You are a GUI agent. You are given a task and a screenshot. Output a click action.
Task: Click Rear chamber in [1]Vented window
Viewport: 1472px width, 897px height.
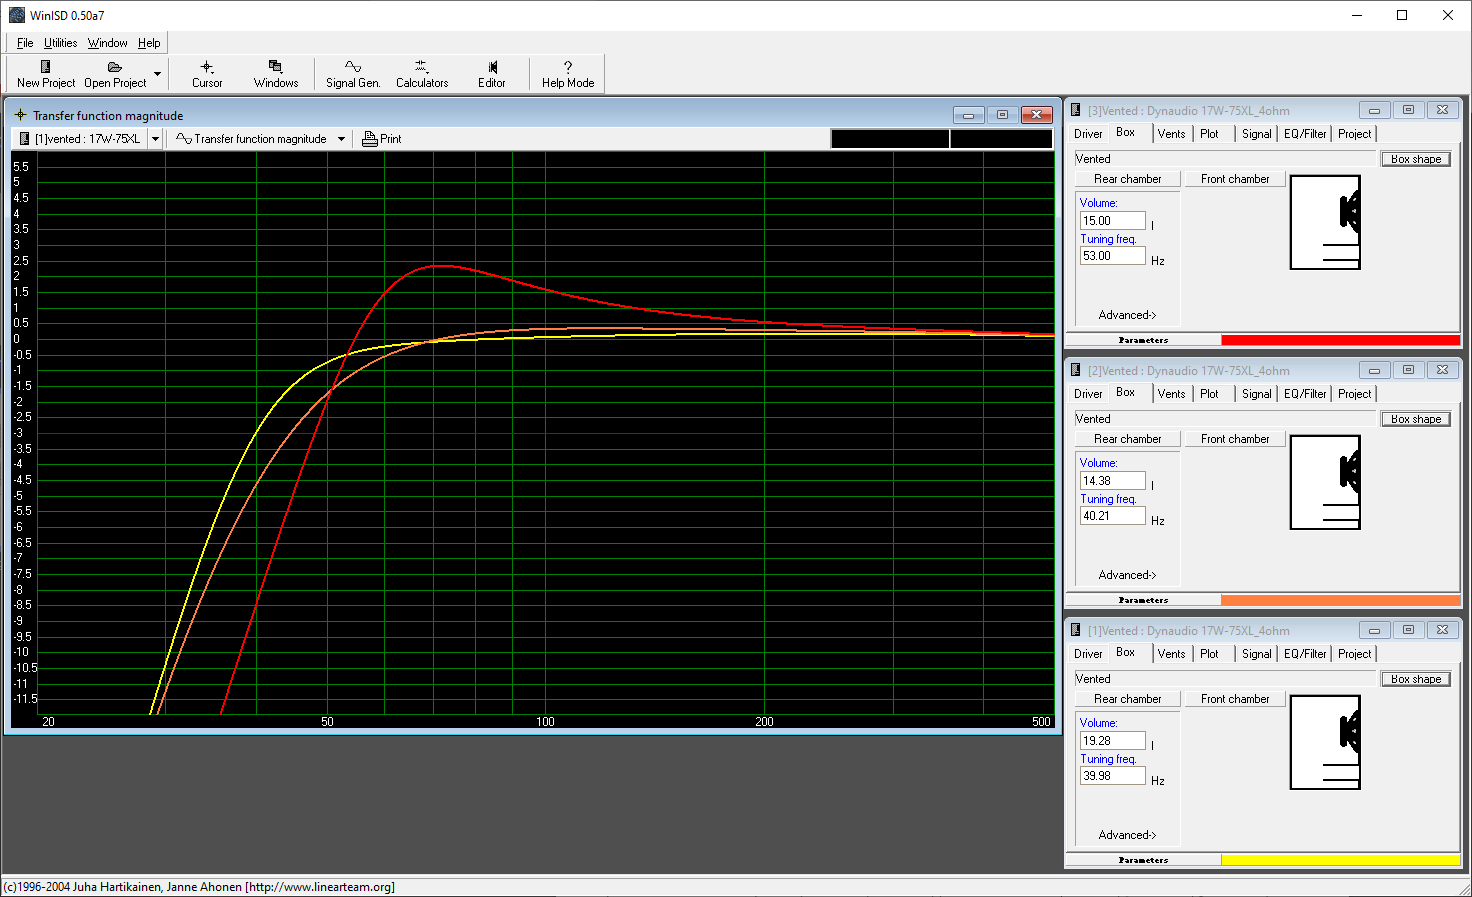(x=1127, y=699)
